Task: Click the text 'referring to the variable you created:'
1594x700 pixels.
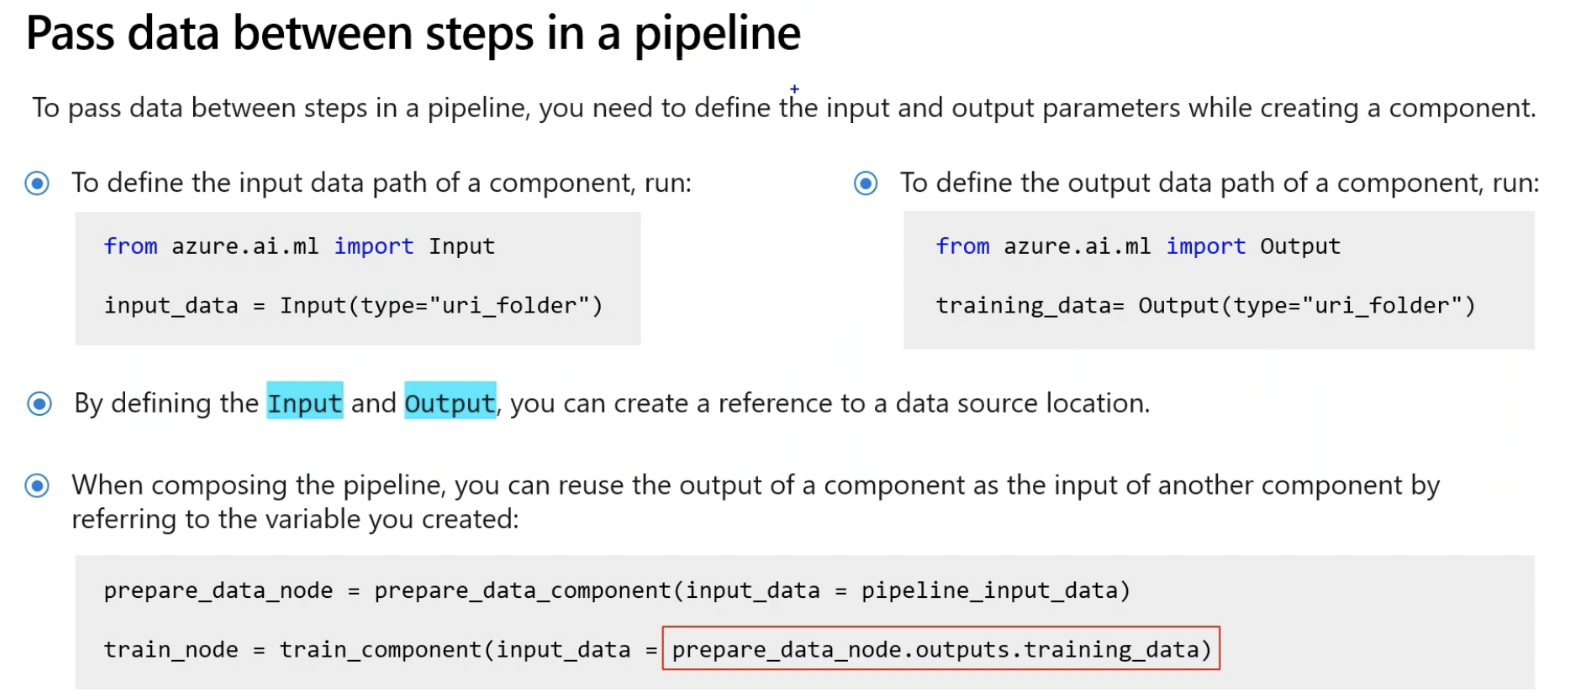Action: (x=295, y=519)
